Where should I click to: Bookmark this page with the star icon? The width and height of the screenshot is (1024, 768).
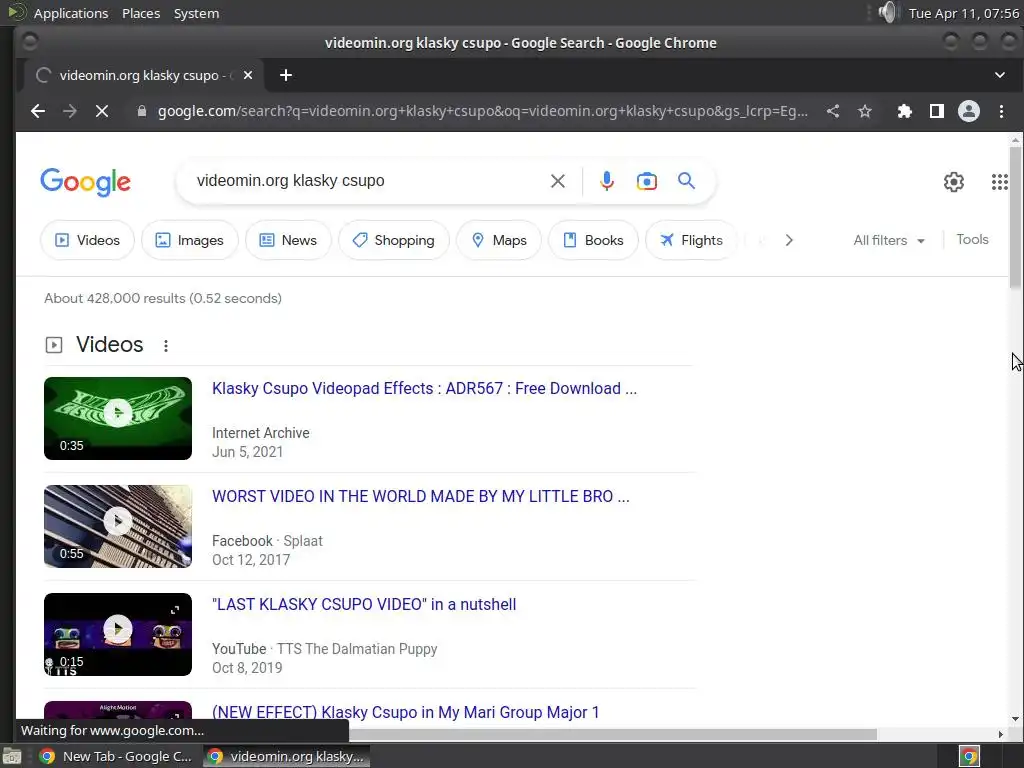tap(865, 112)
